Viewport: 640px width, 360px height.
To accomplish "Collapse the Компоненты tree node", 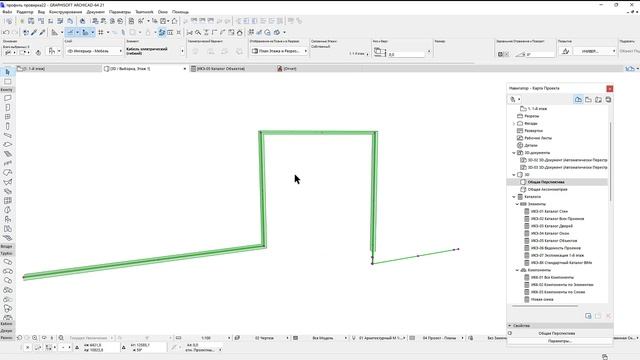I will click(x=517, y=270).
